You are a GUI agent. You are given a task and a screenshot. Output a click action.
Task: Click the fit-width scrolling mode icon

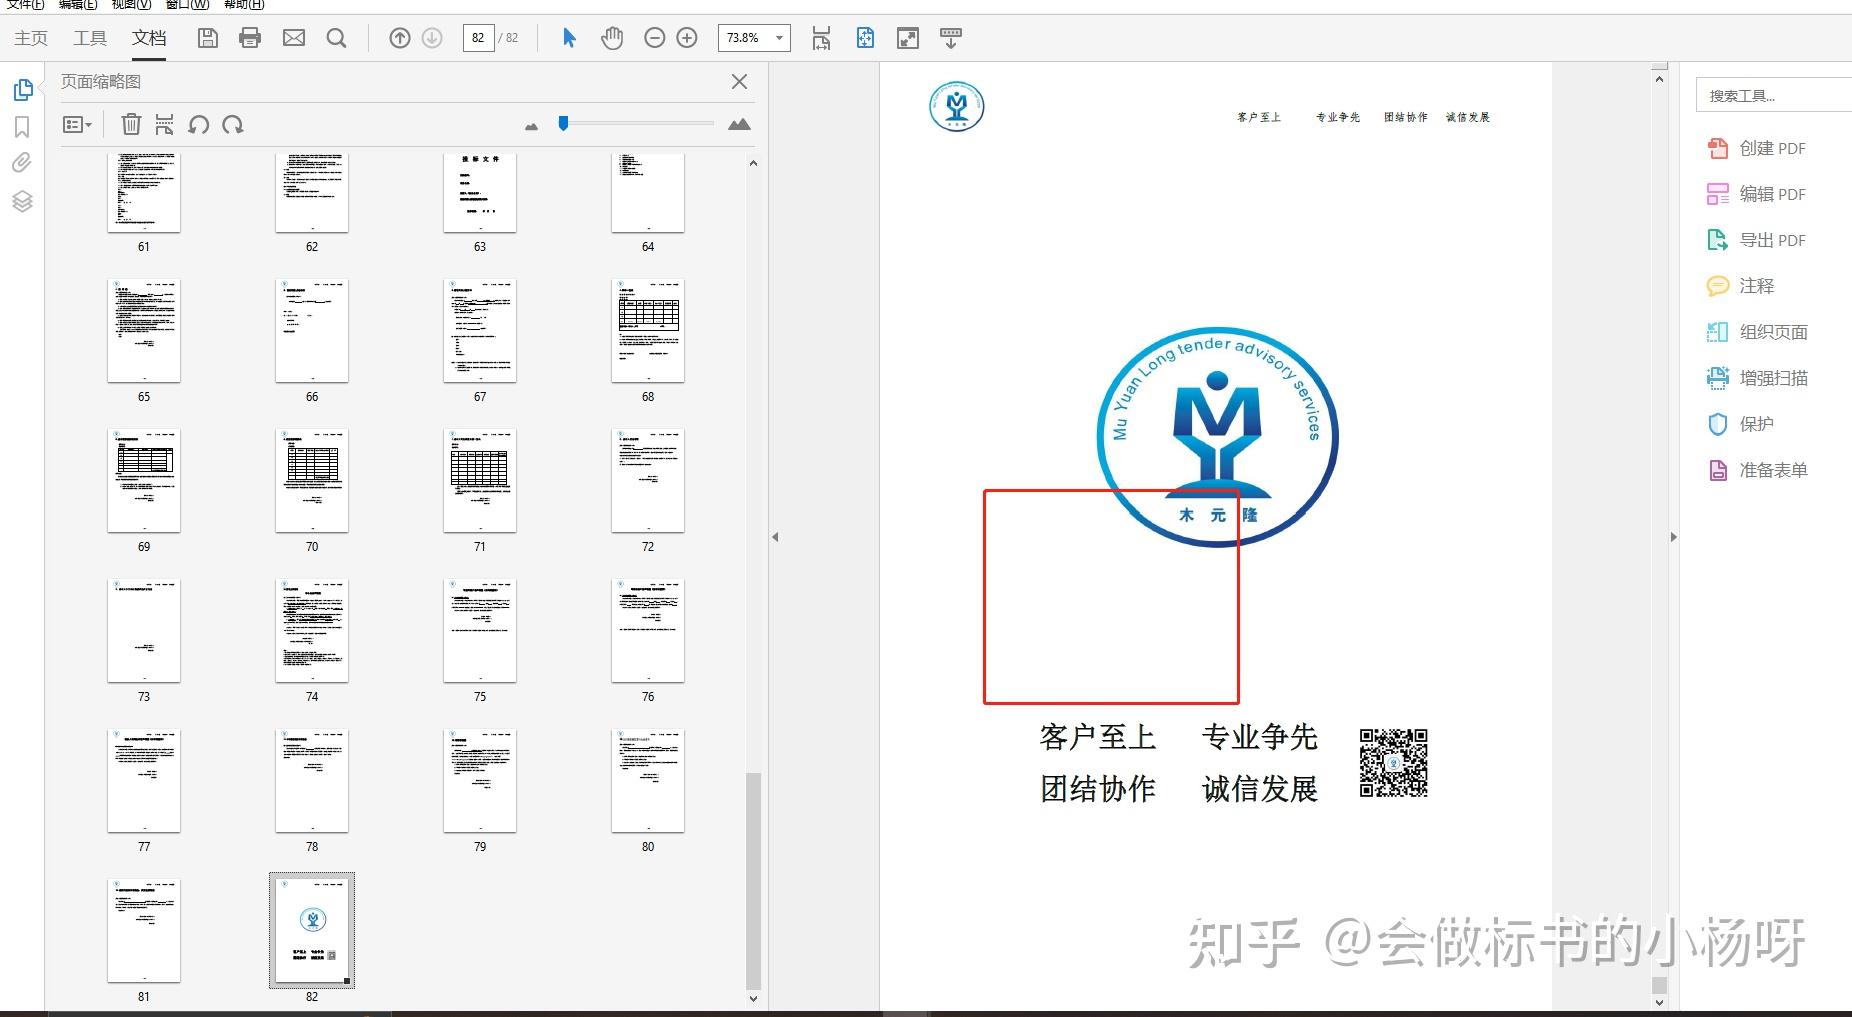tap(821, 38)
